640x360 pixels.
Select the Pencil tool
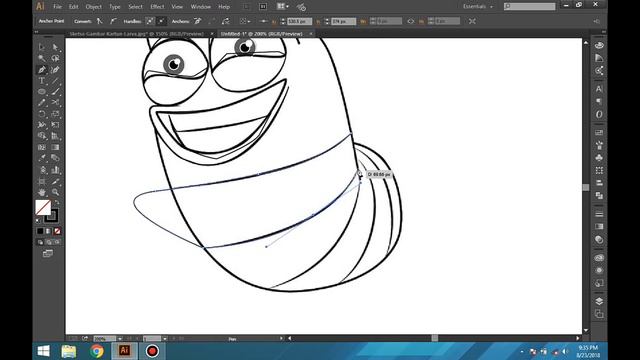tap(42, 103)
